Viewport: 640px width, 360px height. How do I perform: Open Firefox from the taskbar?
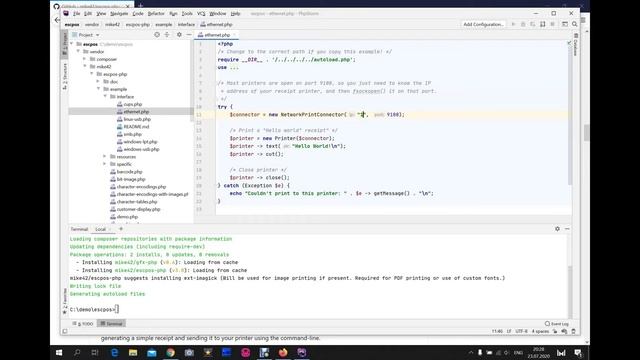(x=283, y=353)
